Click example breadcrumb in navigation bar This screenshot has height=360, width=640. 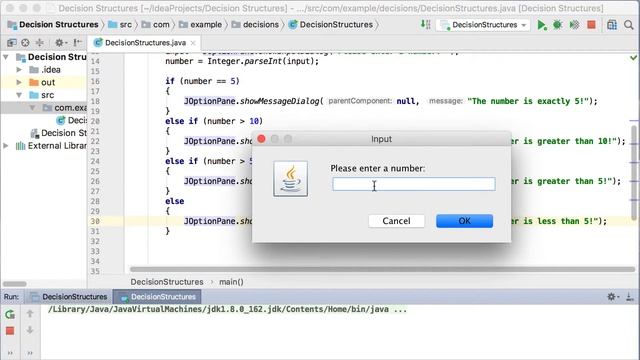[x=201, y=25]
